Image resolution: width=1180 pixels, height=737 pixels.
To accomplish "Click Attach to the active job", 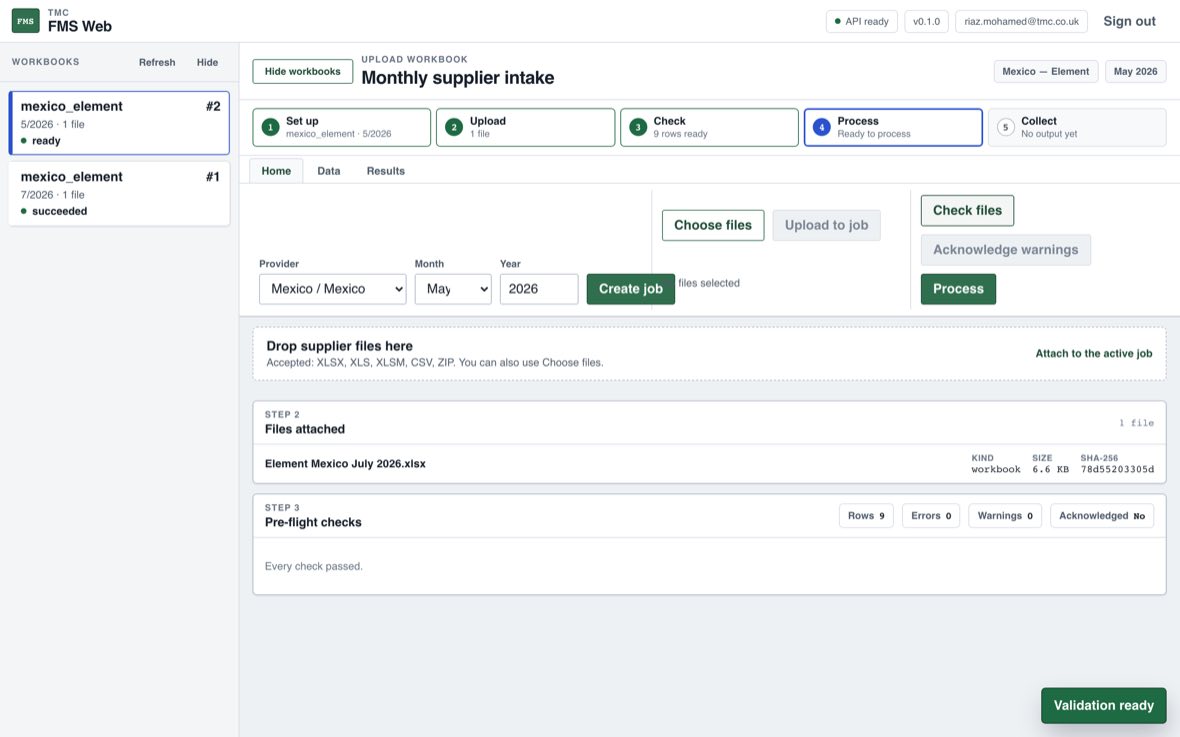I will click(x=1093, y=353).
